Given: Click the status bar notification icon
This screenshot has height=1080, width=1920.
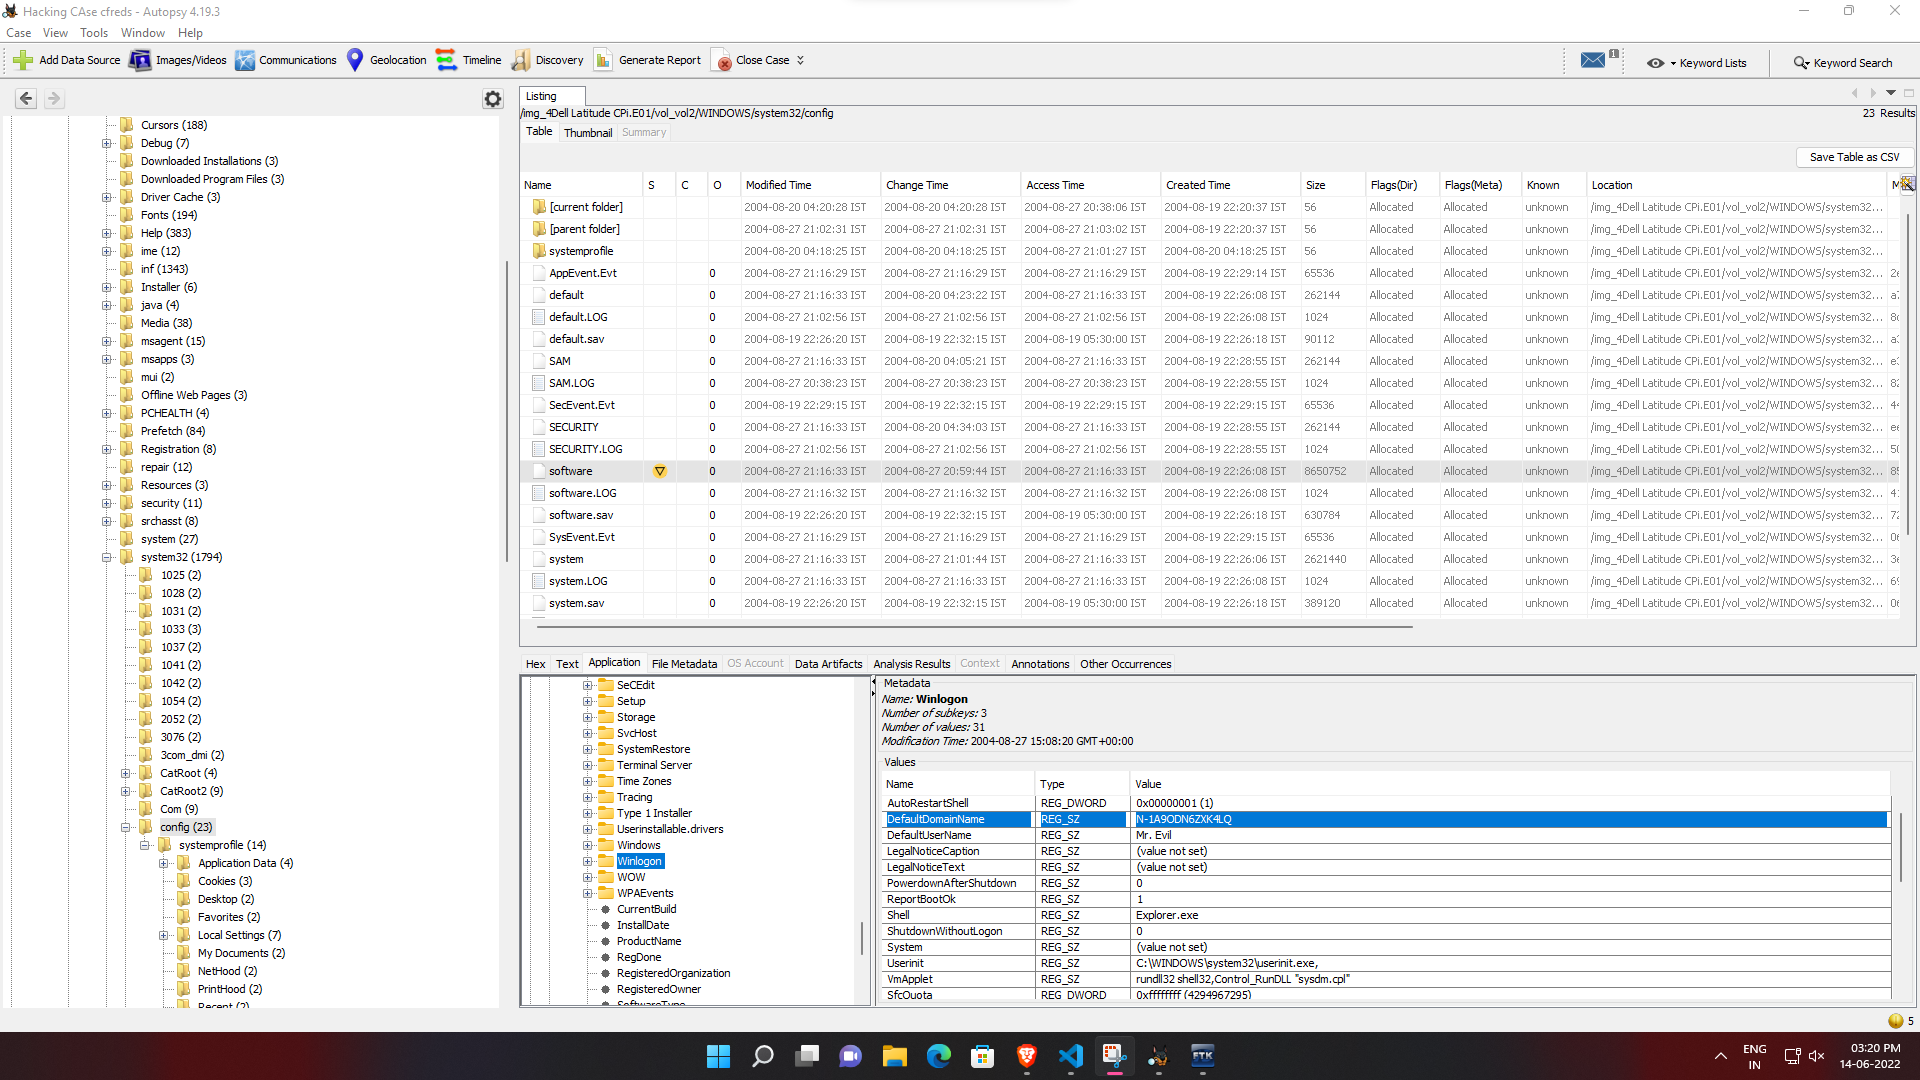Looking at the screenshot, I should tap(1895, 1021).
